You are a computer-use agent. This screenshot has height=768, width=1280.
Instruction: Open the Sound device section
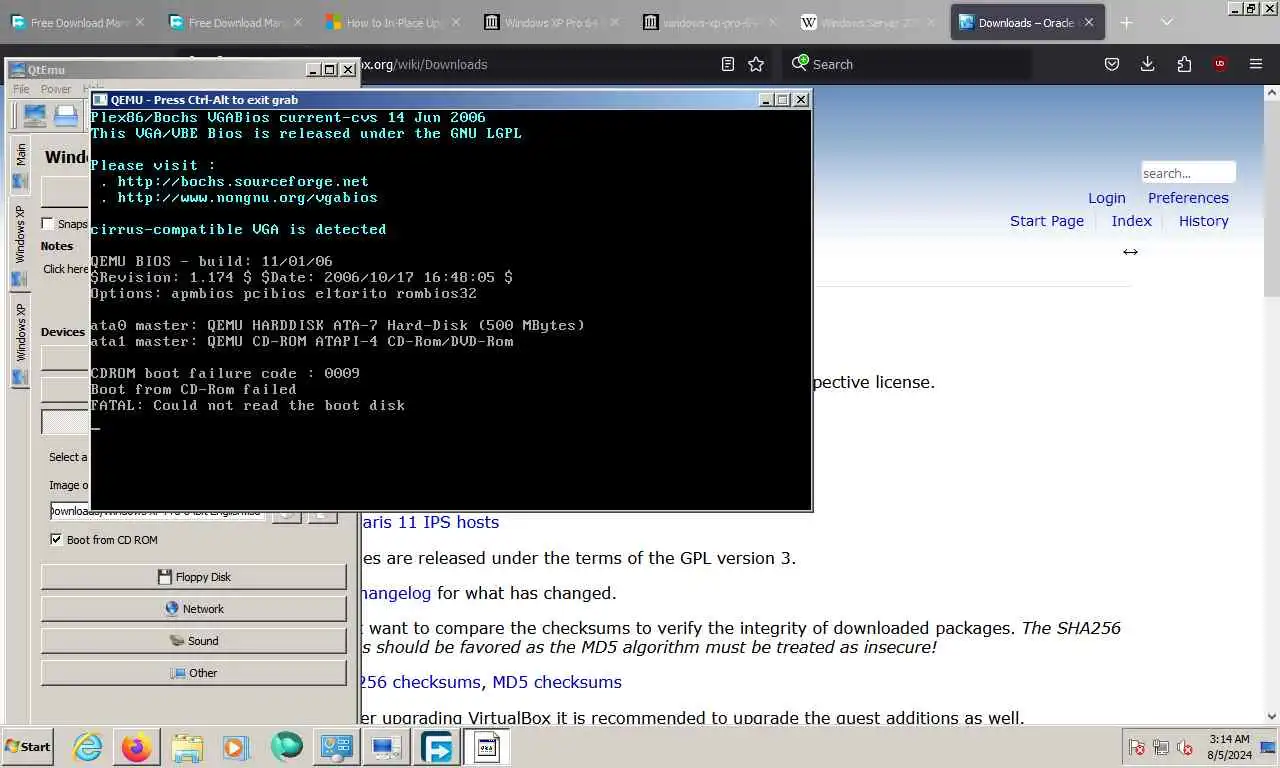click(193, 641)
